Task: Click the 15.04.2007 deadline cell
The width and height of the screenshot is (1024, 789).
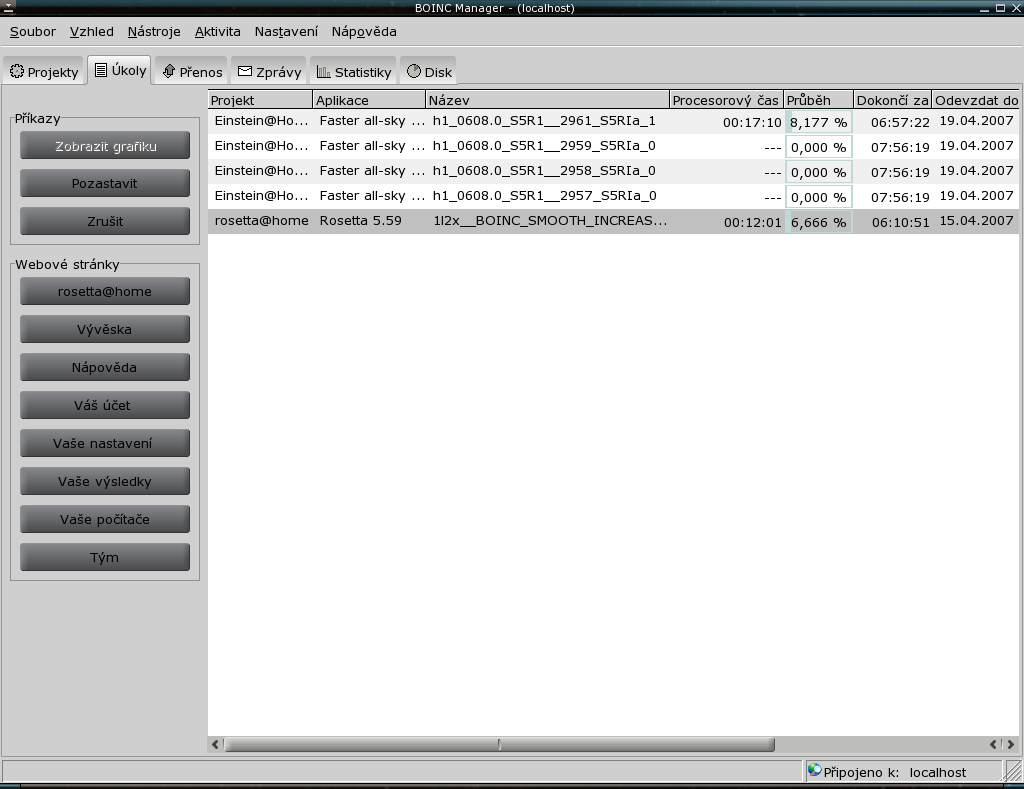Action: (976, 221)
